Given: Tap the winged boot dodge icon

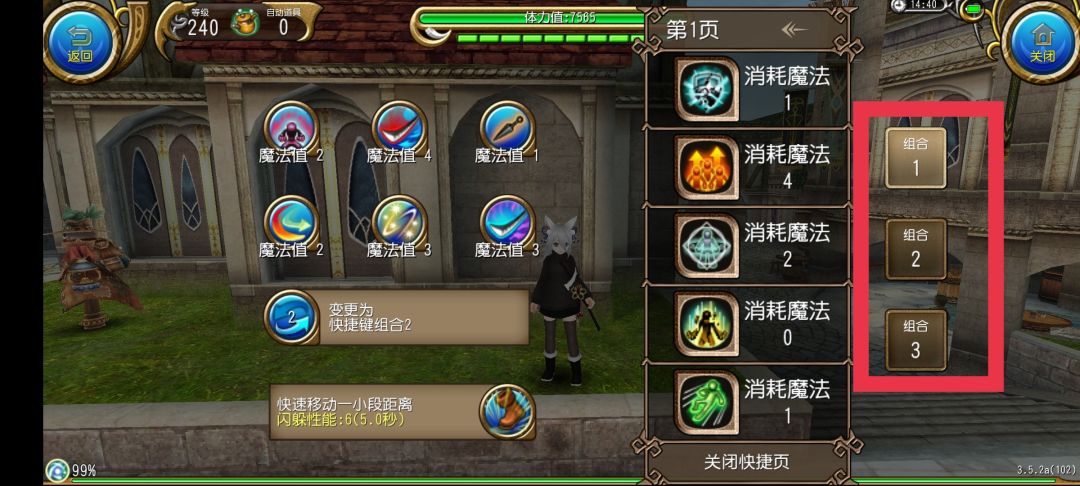Looking at the screenshot, I should [507, 412].
